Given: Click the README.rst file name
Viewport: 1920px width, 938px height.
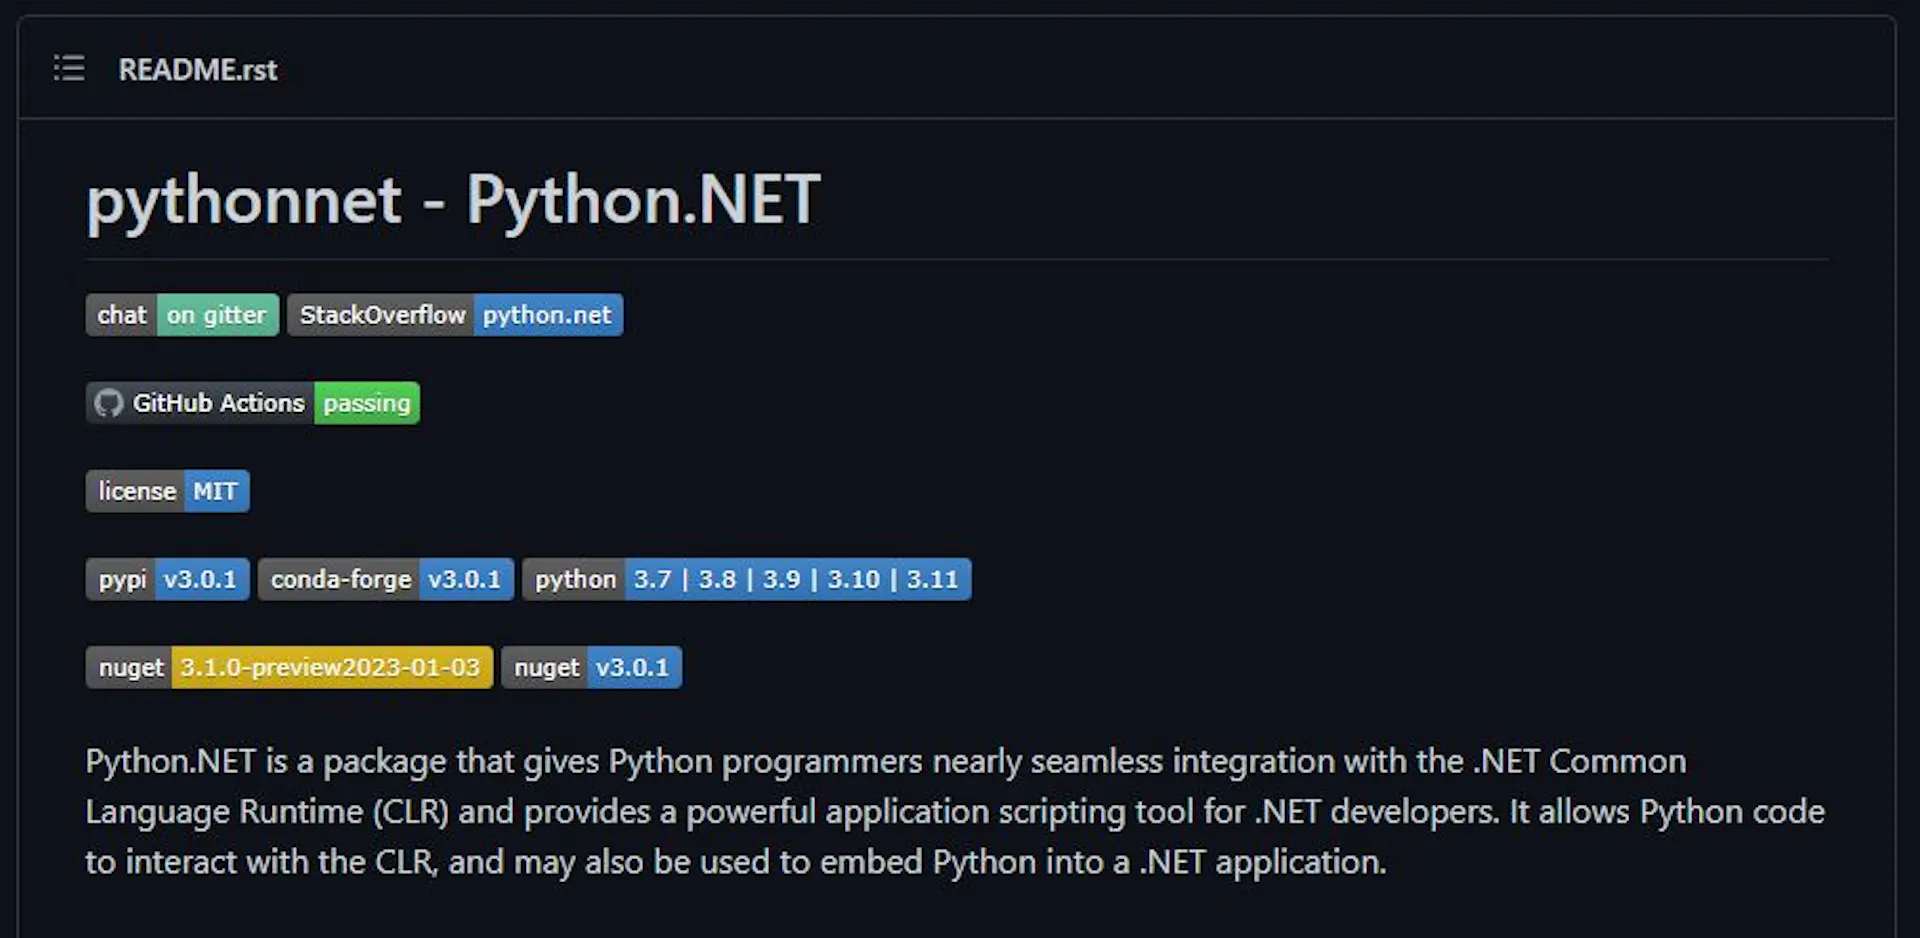Looking at the screenshot, I should pos(198,70).
